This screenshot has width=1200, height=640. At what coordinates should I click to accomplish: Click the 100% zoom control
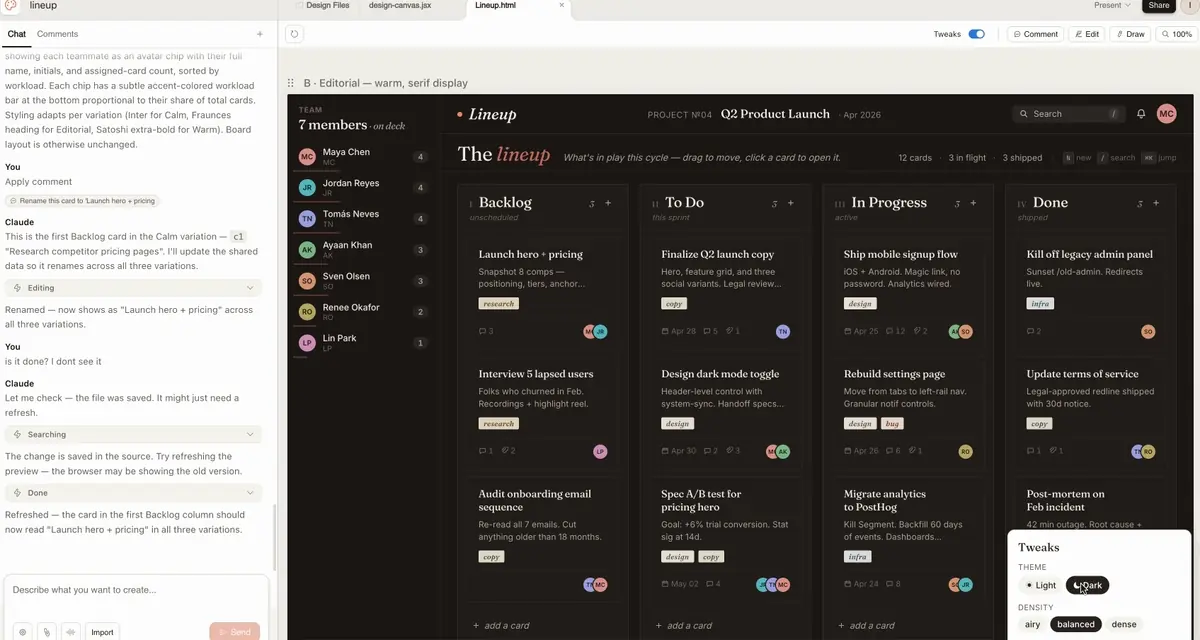click(1176, 34)
